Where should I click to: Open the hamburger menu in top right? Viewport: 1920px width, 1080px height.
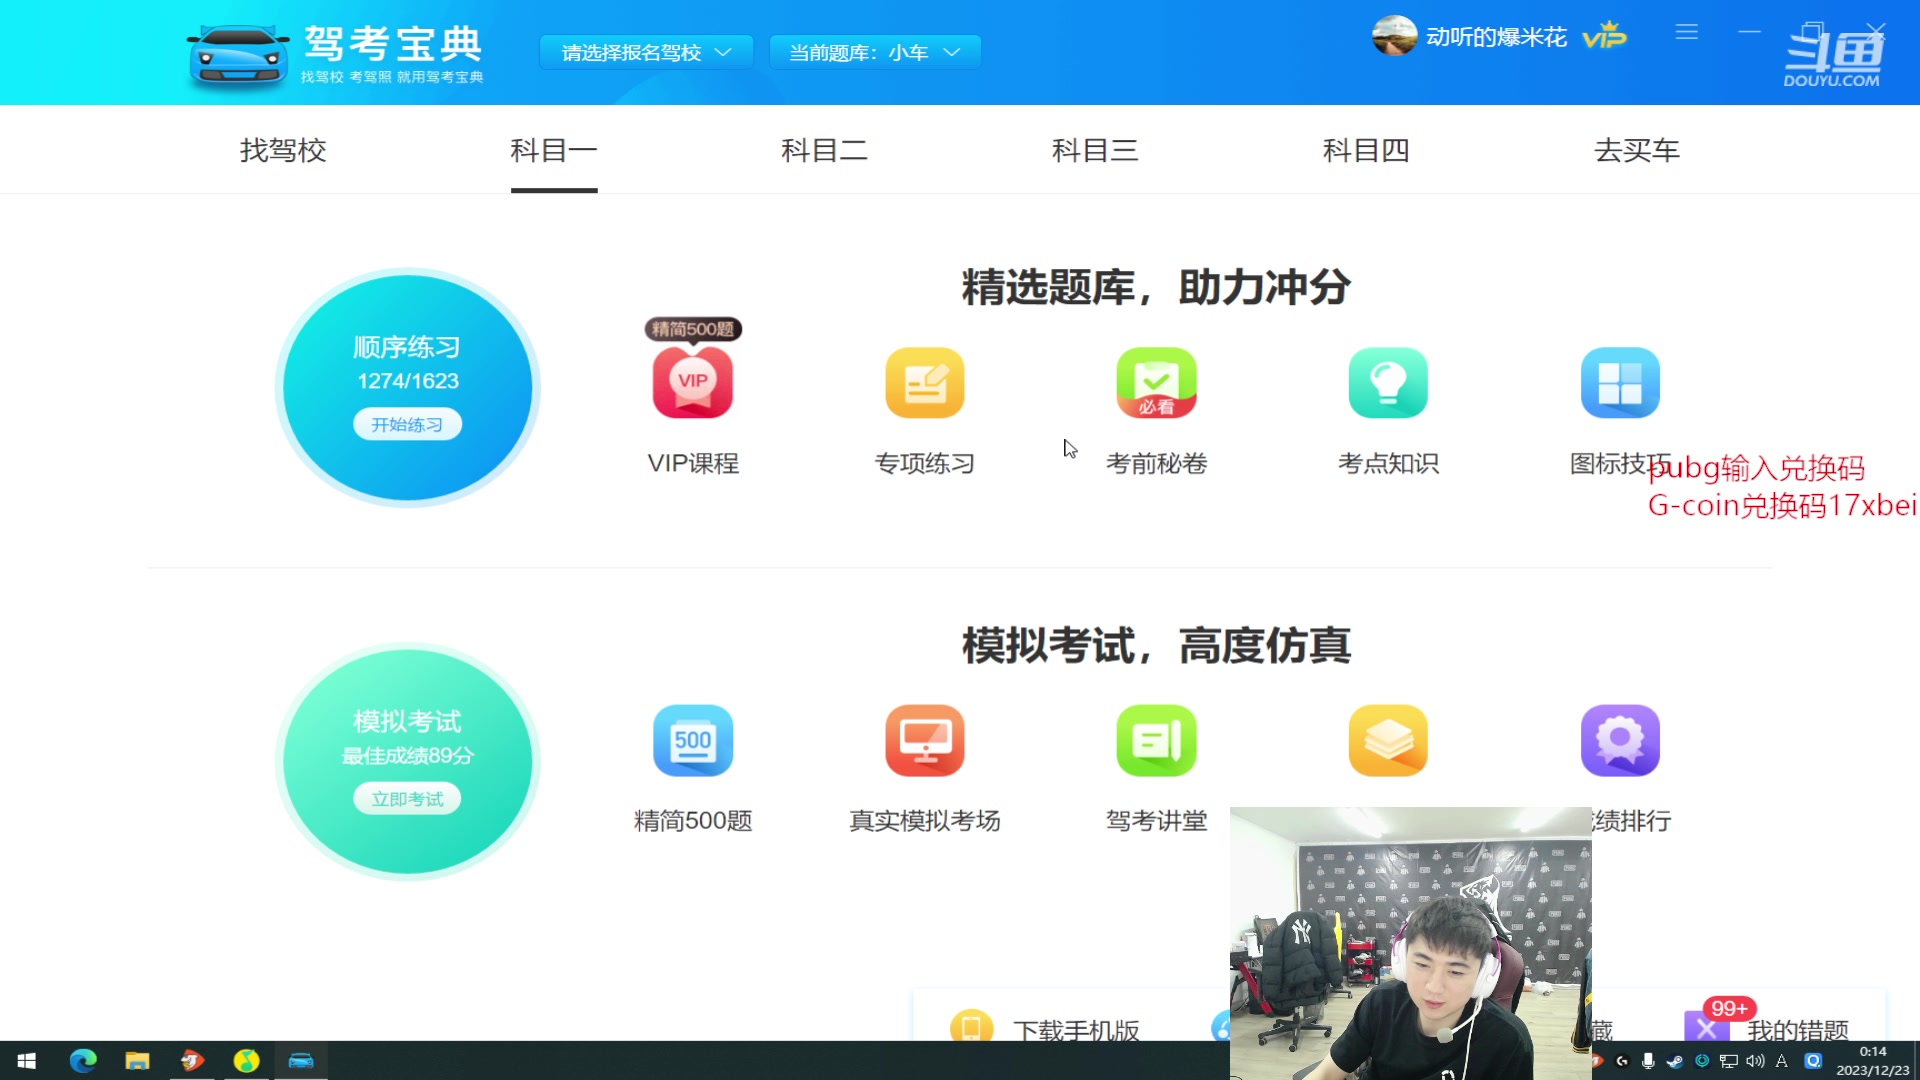coord(1686,32)
